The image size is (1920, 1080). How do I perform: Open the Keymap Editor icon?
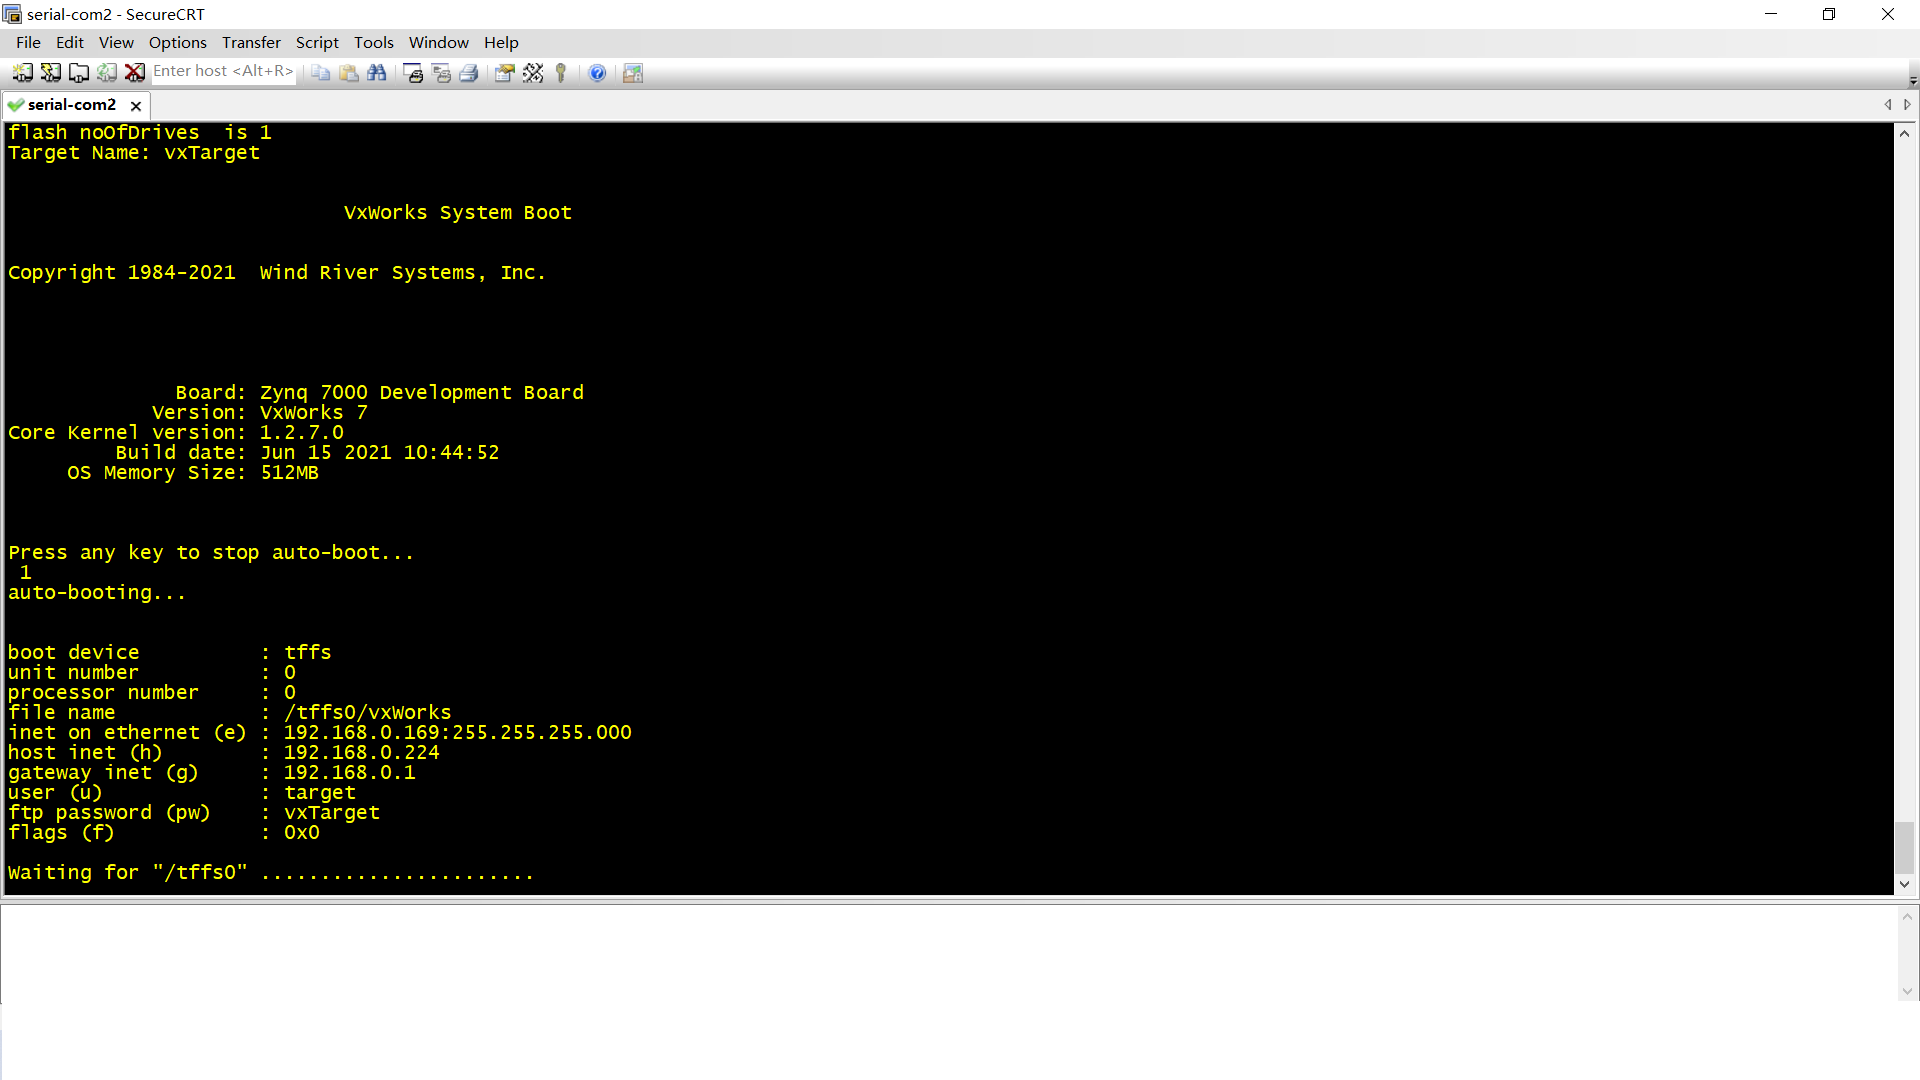click(533, 73)
